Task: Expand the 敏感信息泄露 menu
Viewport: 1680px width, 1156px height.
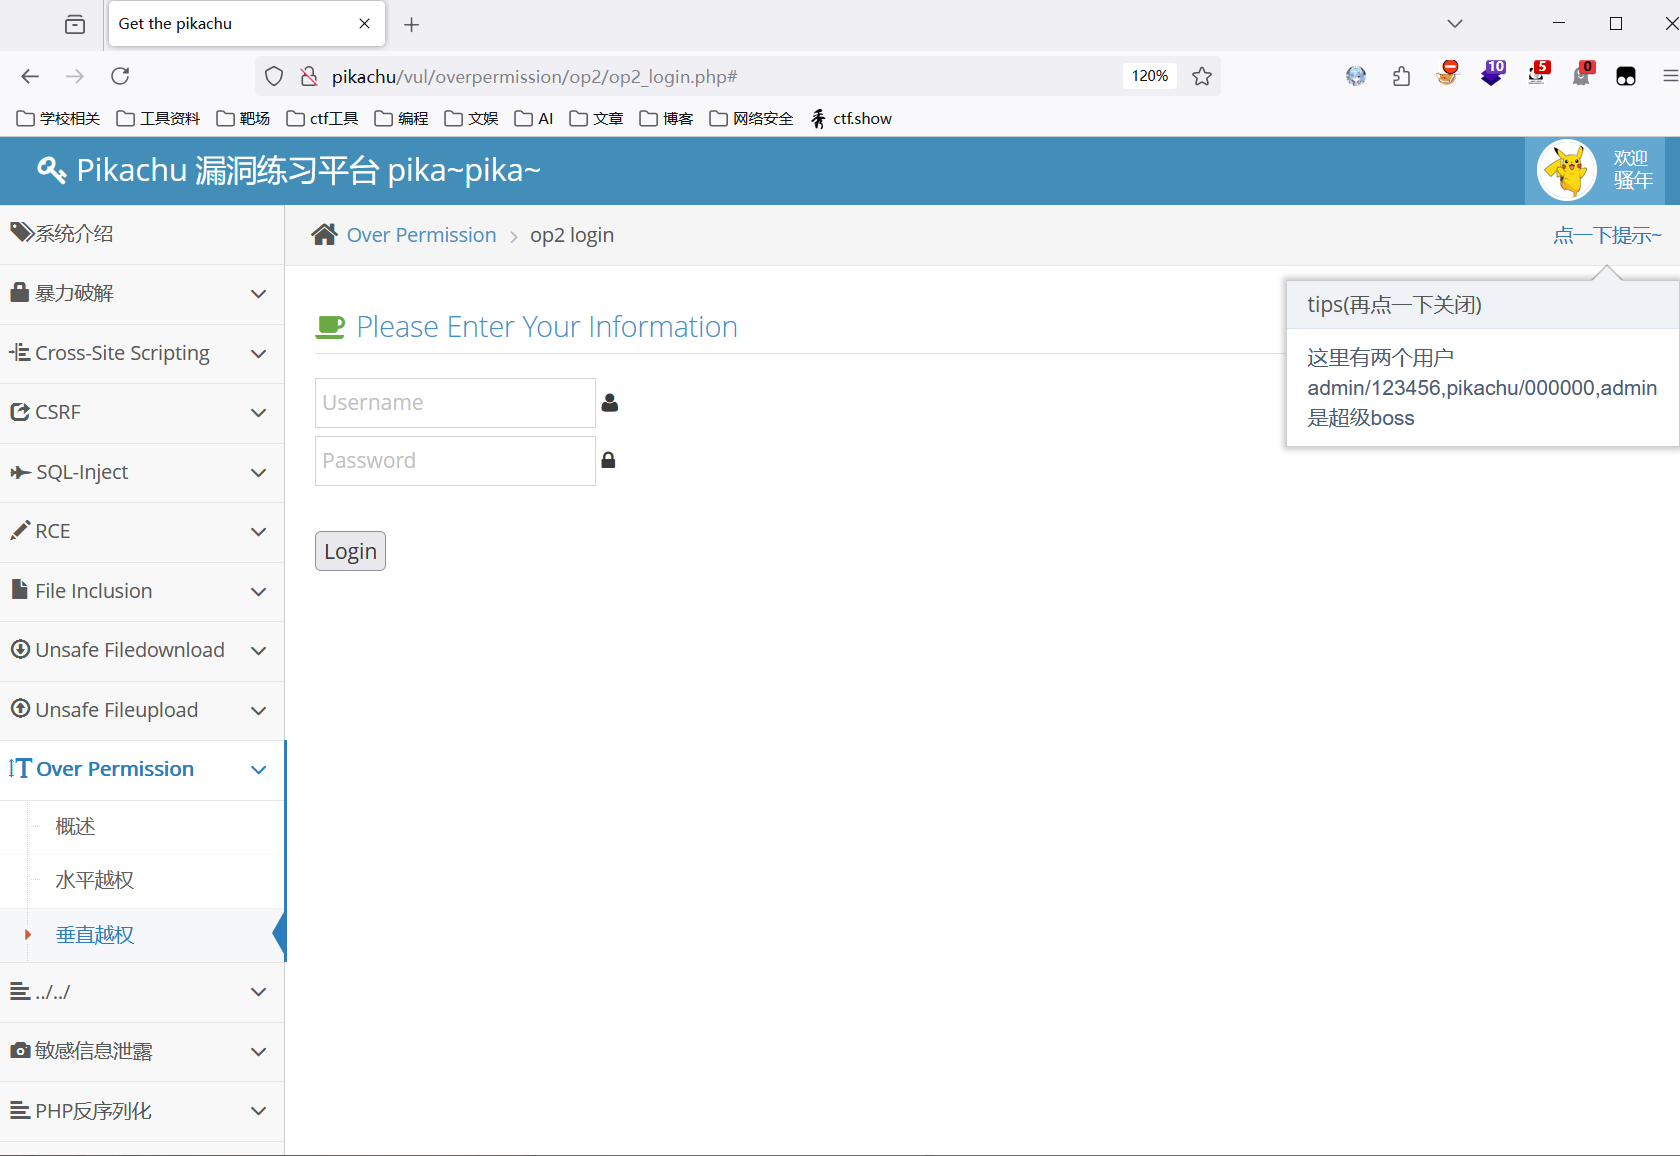Action: 142,1051
